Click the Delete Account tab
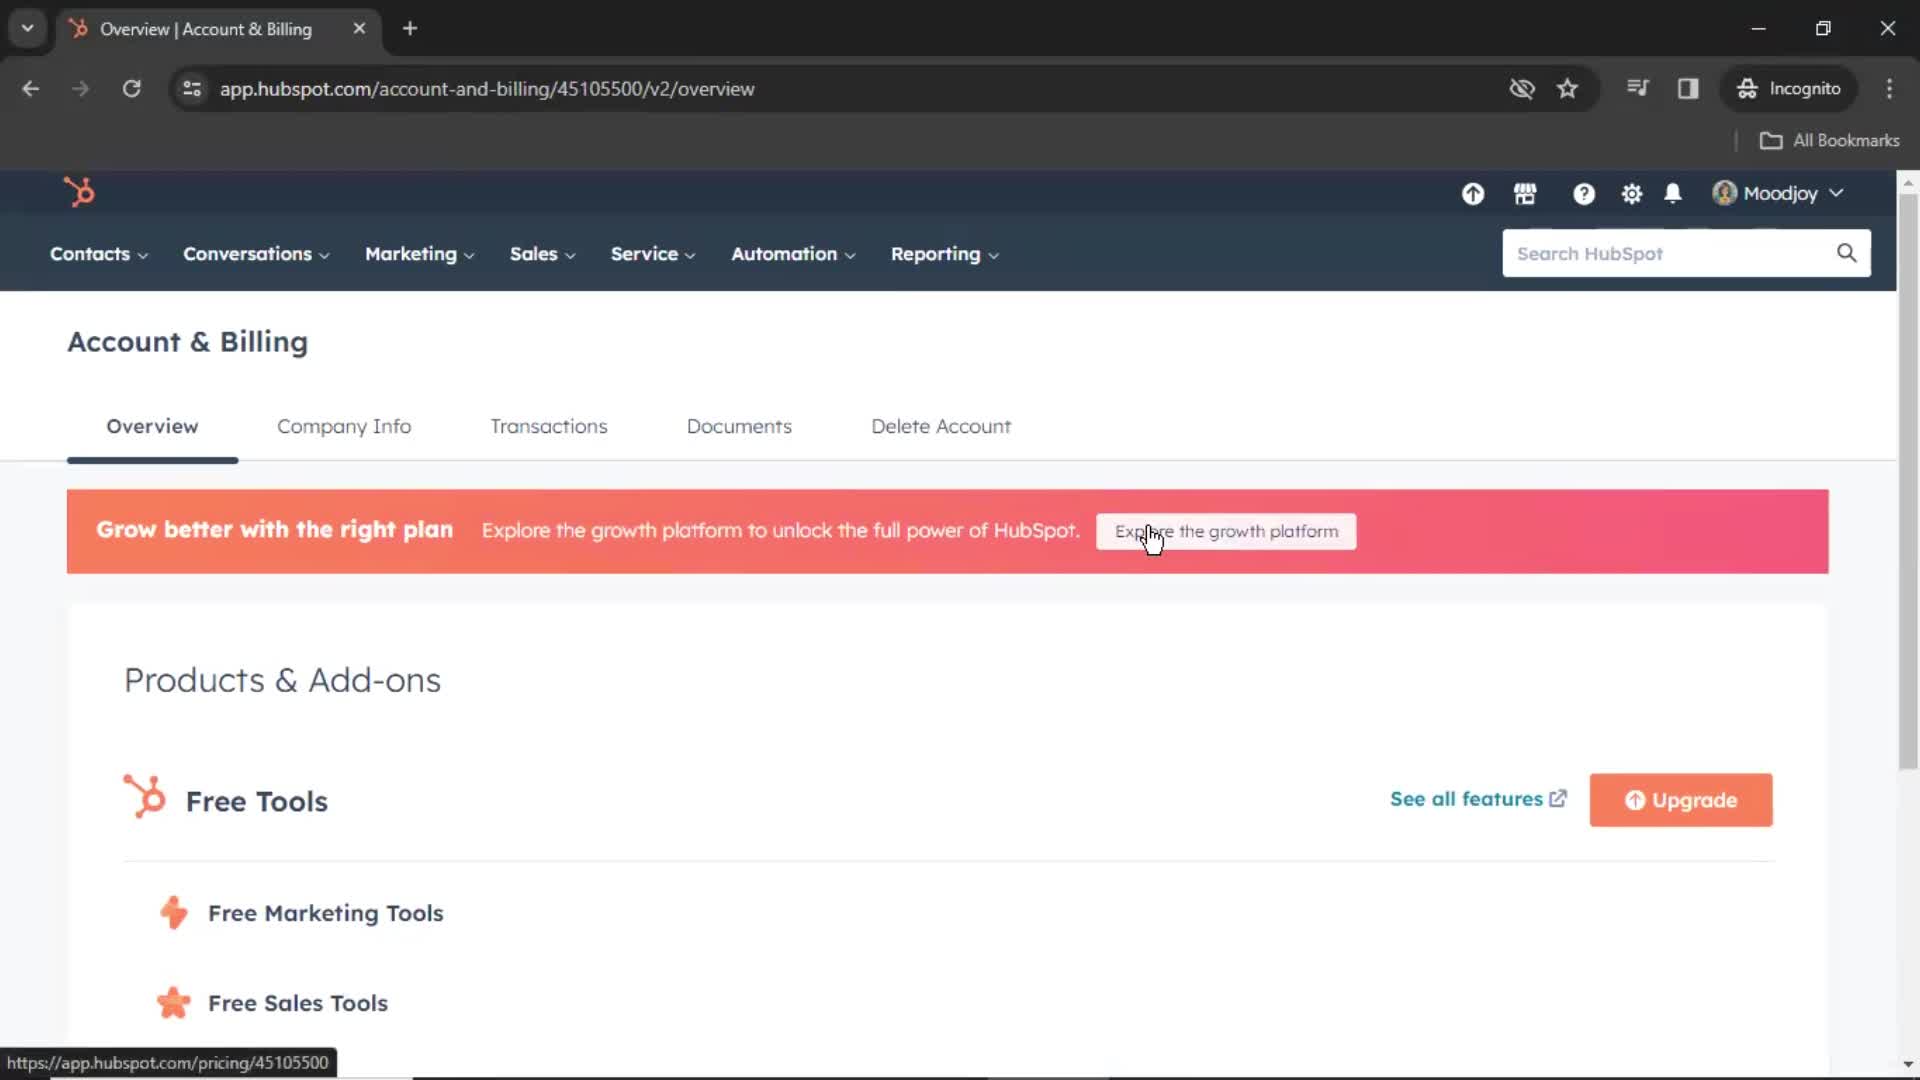 [x=940, y=426]
